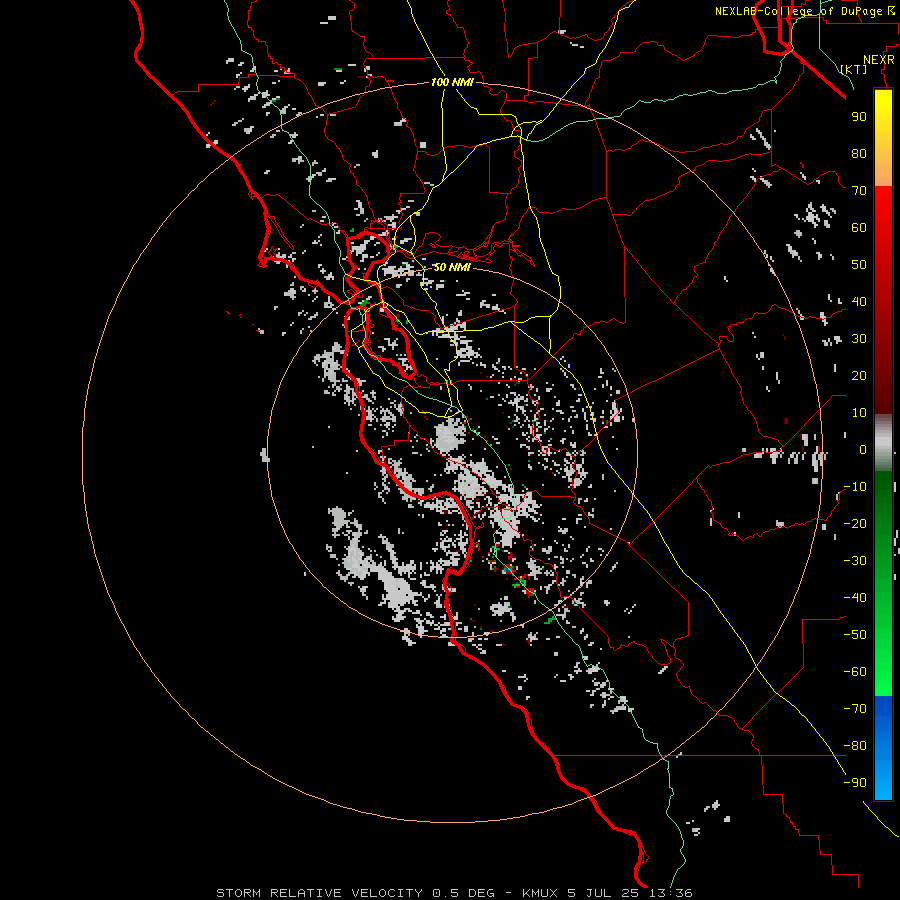Click the NEXLAB-College of DuPage credit text
Image resolution: width=900 pixels, height=900 pixels.
pos(804,11)
